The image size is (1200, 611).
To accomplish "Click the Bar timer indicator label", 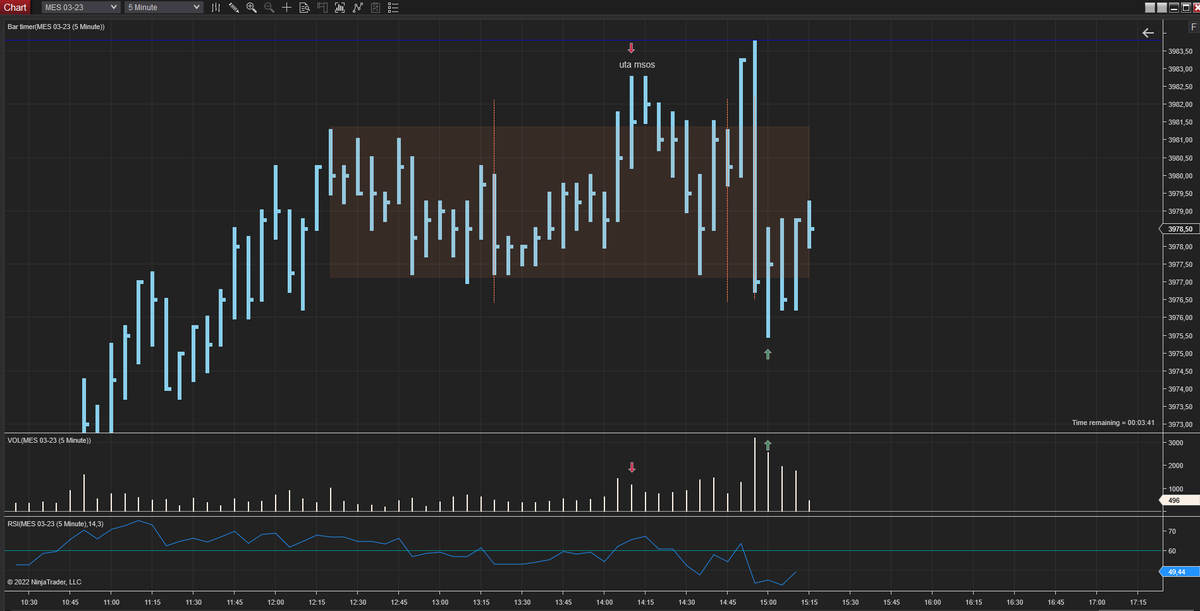I will tap(56, 26).
